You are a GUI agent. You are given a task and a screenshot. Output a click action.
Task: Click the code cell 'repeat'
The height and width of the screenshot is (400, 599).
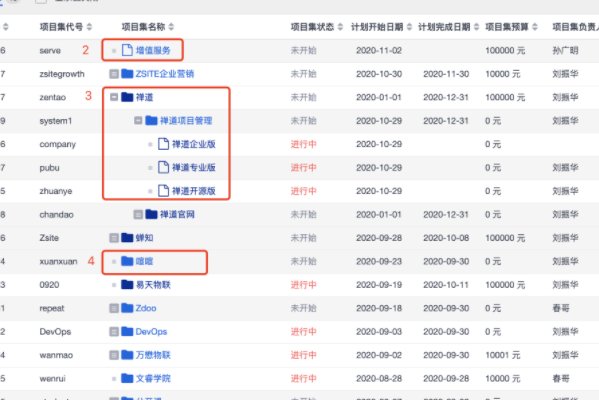tap(52, 308)
